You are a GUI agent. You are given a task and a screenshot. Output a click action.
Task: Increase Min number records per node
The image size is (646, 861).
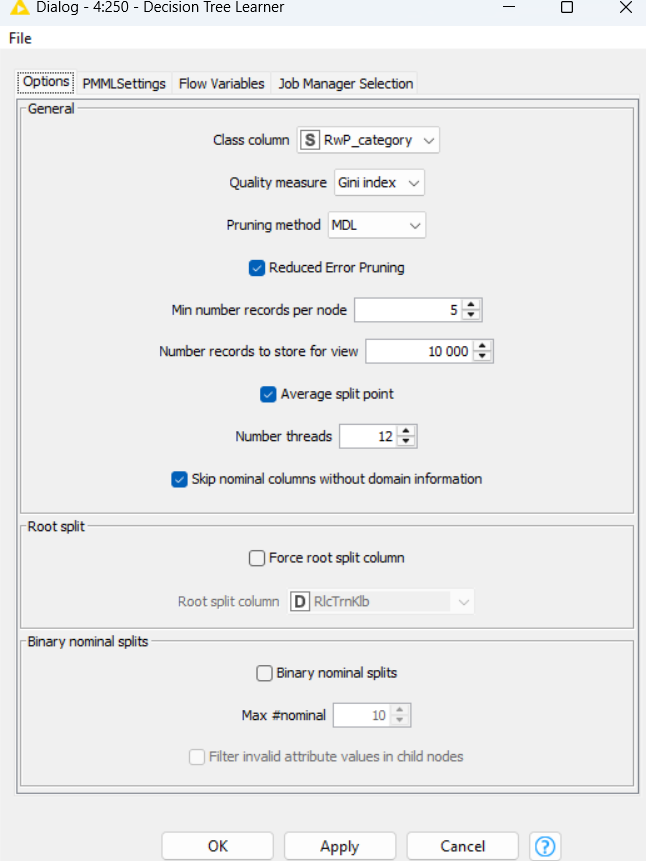click(473, 305)
